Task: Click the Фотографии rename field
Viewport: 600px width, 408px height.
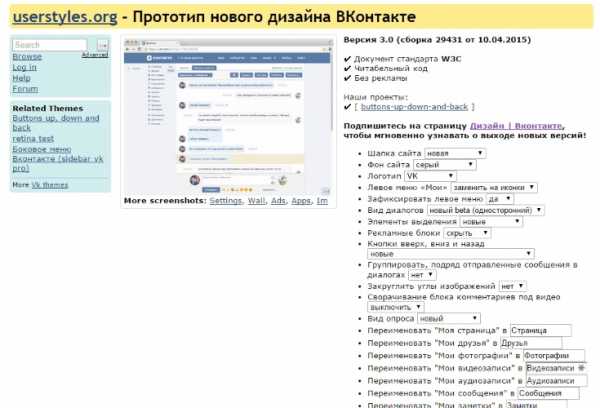Action: [554, 356]
